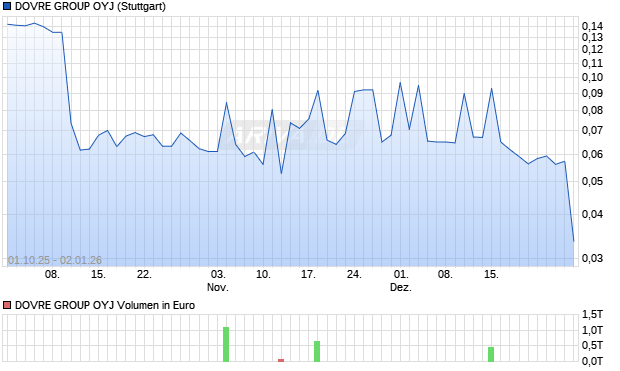Viewport: 620px width, 371px height.
Task: Click the red Volumen legend square
Action: [7, 305]
